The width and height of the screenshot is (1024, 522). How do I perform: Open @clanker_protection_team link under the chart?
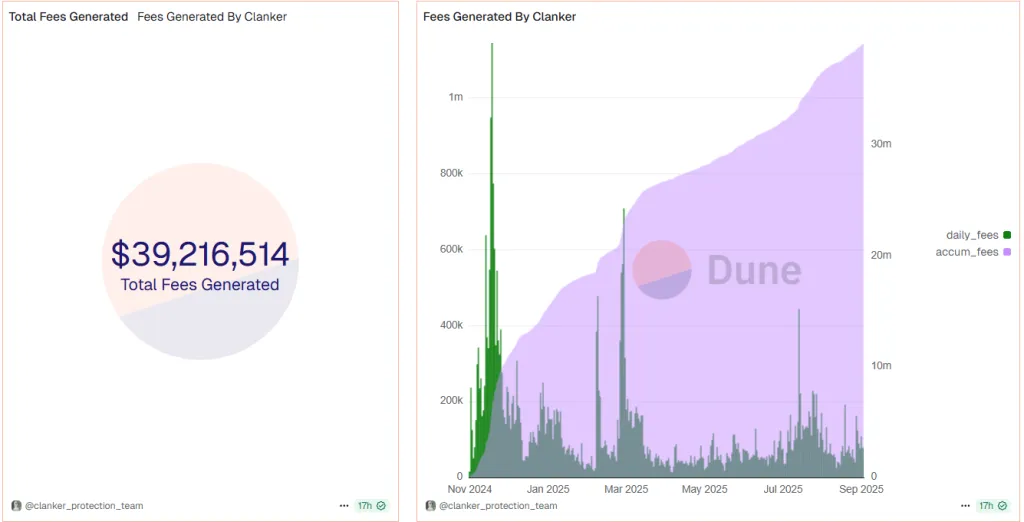point(498,506)
